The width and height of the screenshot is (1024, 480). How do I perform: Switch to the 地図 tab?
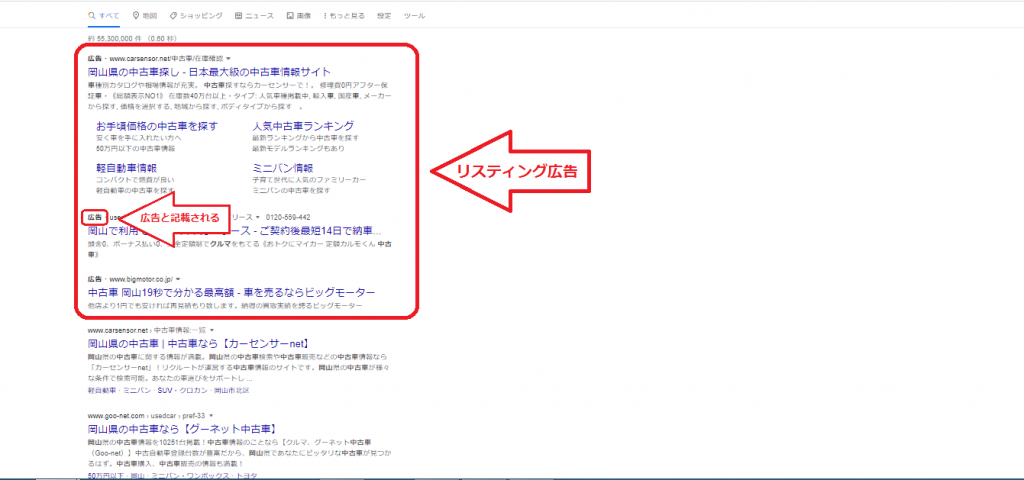(144, 15)
